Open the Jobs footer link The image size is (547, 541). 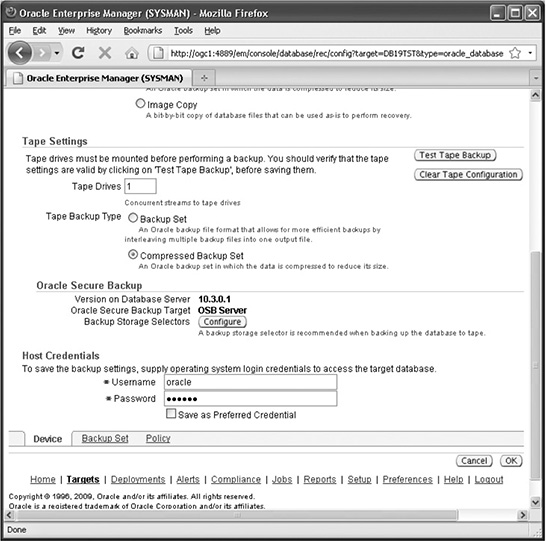(x=282, y=480)
